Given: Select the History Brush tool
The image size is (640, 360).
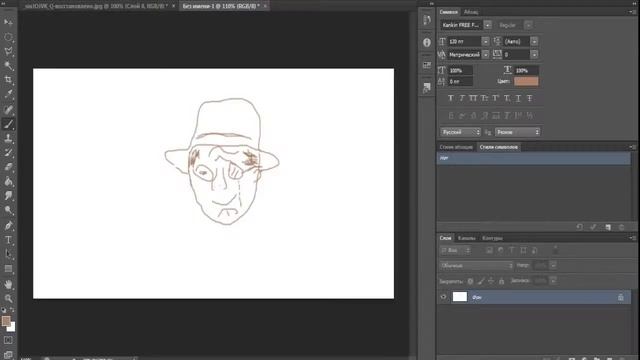Looking at the screenshot, I should pyautogui.click(x=8, y=153).
